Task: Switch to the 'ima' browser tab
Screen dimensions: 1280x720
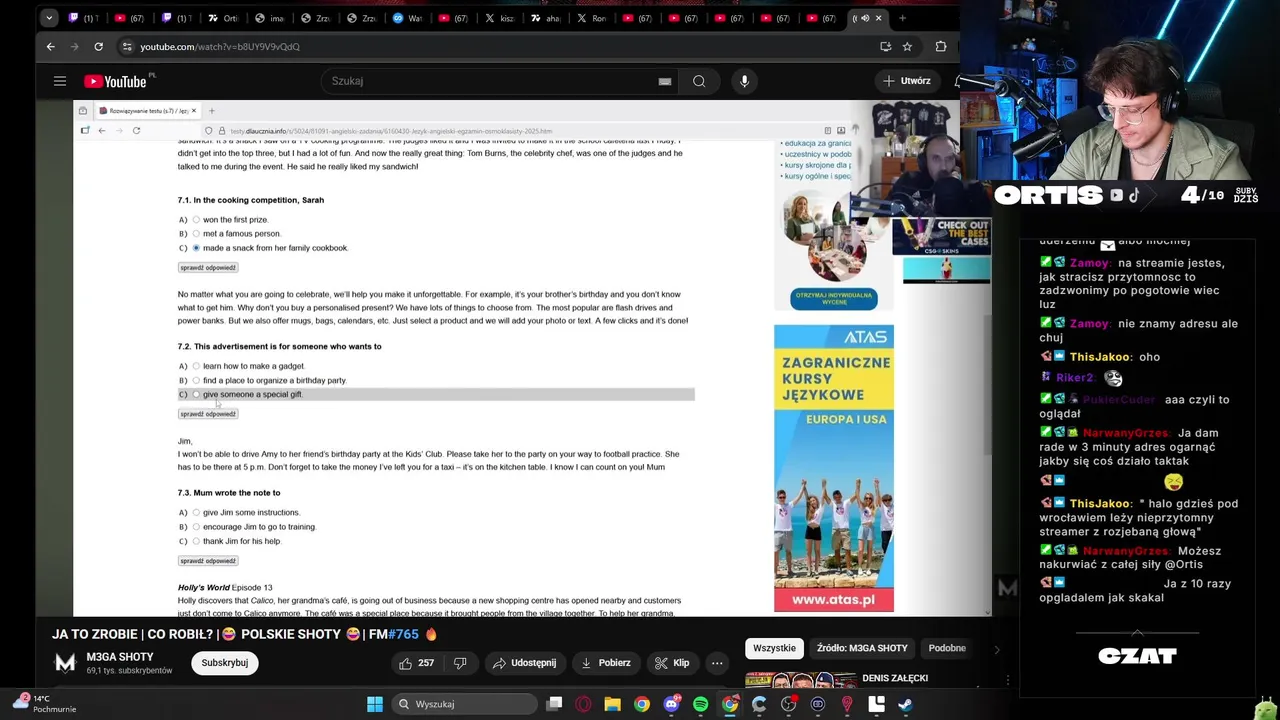Action: pyautogui.click(x=269, y=18)
